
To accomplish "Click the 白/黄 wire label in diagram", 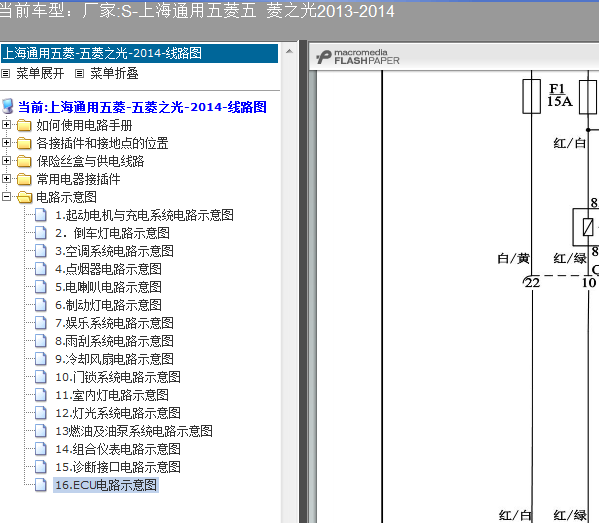I will click(x=513, y=259).
